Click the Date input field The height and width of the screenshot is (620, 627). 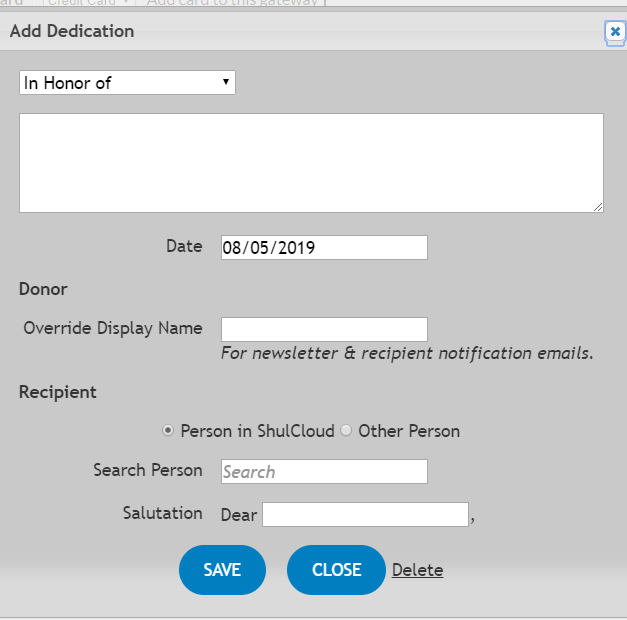click(x=324, y=247)
